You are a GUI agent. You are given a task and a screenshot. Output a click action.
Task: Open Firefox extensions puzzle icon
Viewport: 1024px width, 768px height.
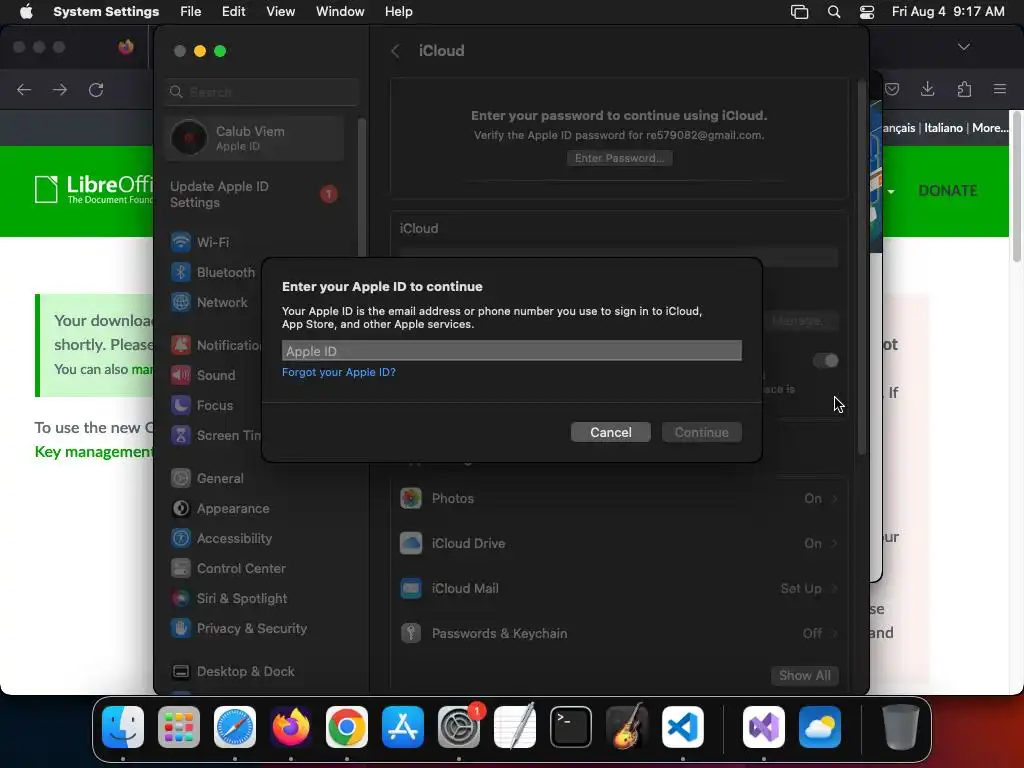[964, 89]
